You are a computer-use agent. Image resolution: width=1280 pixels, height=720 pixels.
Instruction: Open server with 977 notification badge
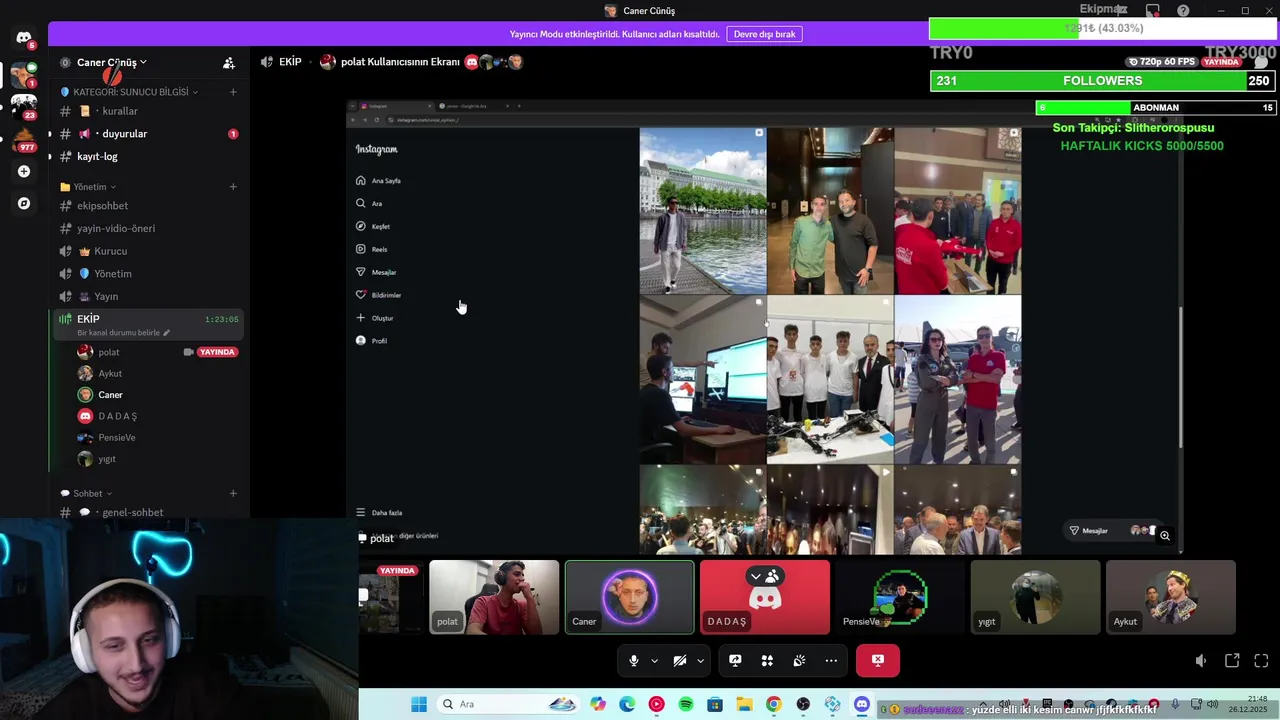point(24,139)
